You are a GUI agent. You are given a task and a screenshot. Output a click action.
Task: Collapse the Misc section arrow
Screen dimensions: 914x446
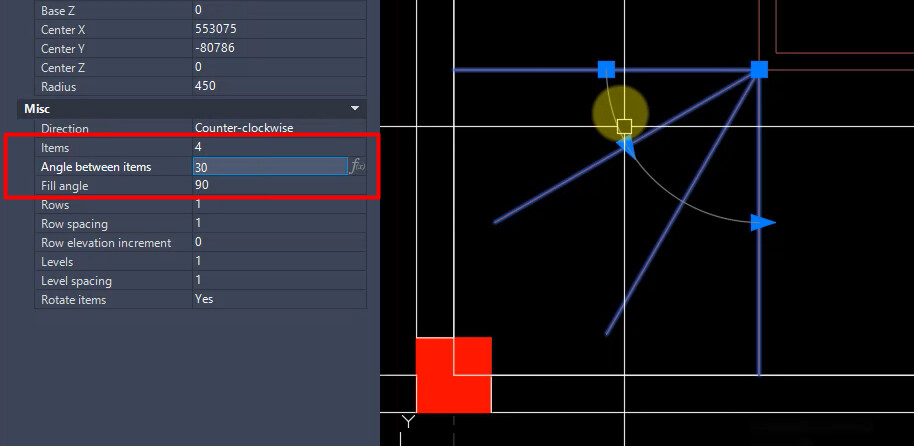click(x=354, y=108)
